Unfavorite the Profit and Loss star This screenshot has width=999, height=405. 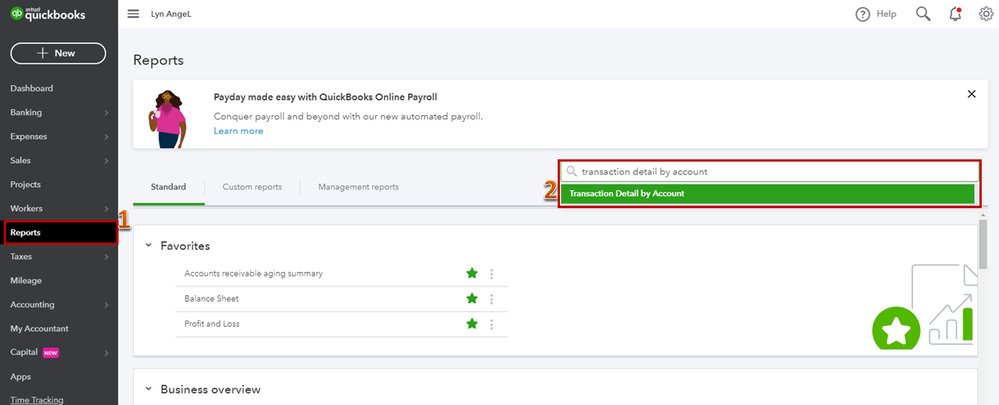point(472,323)
